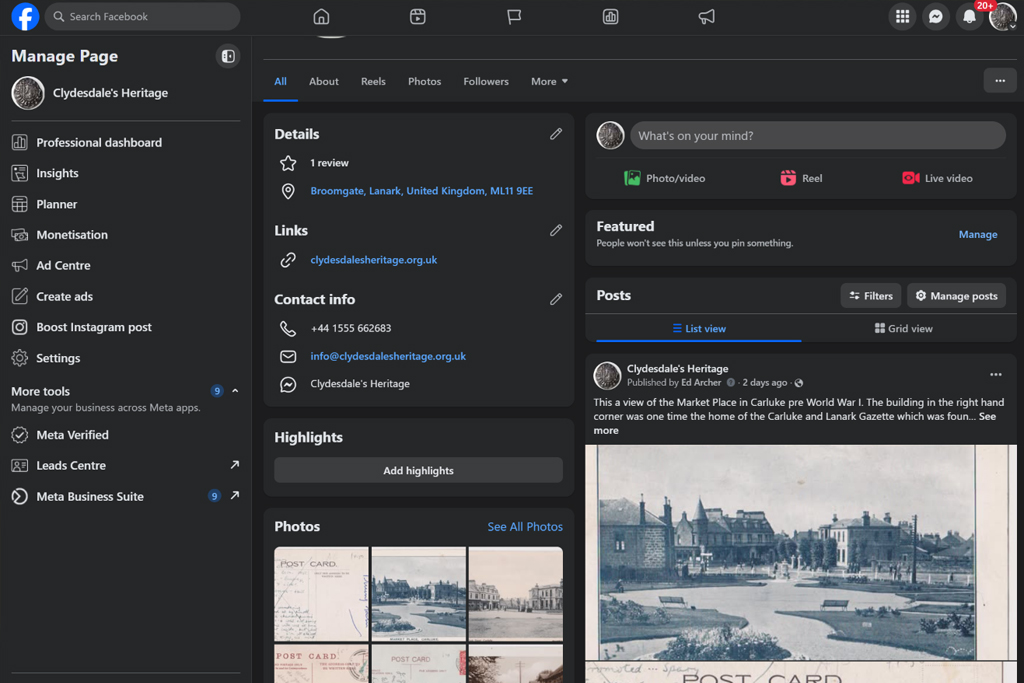Click the Add highlights button
1024x683 pixels.
pyautogui.click(x=418, y=470)
